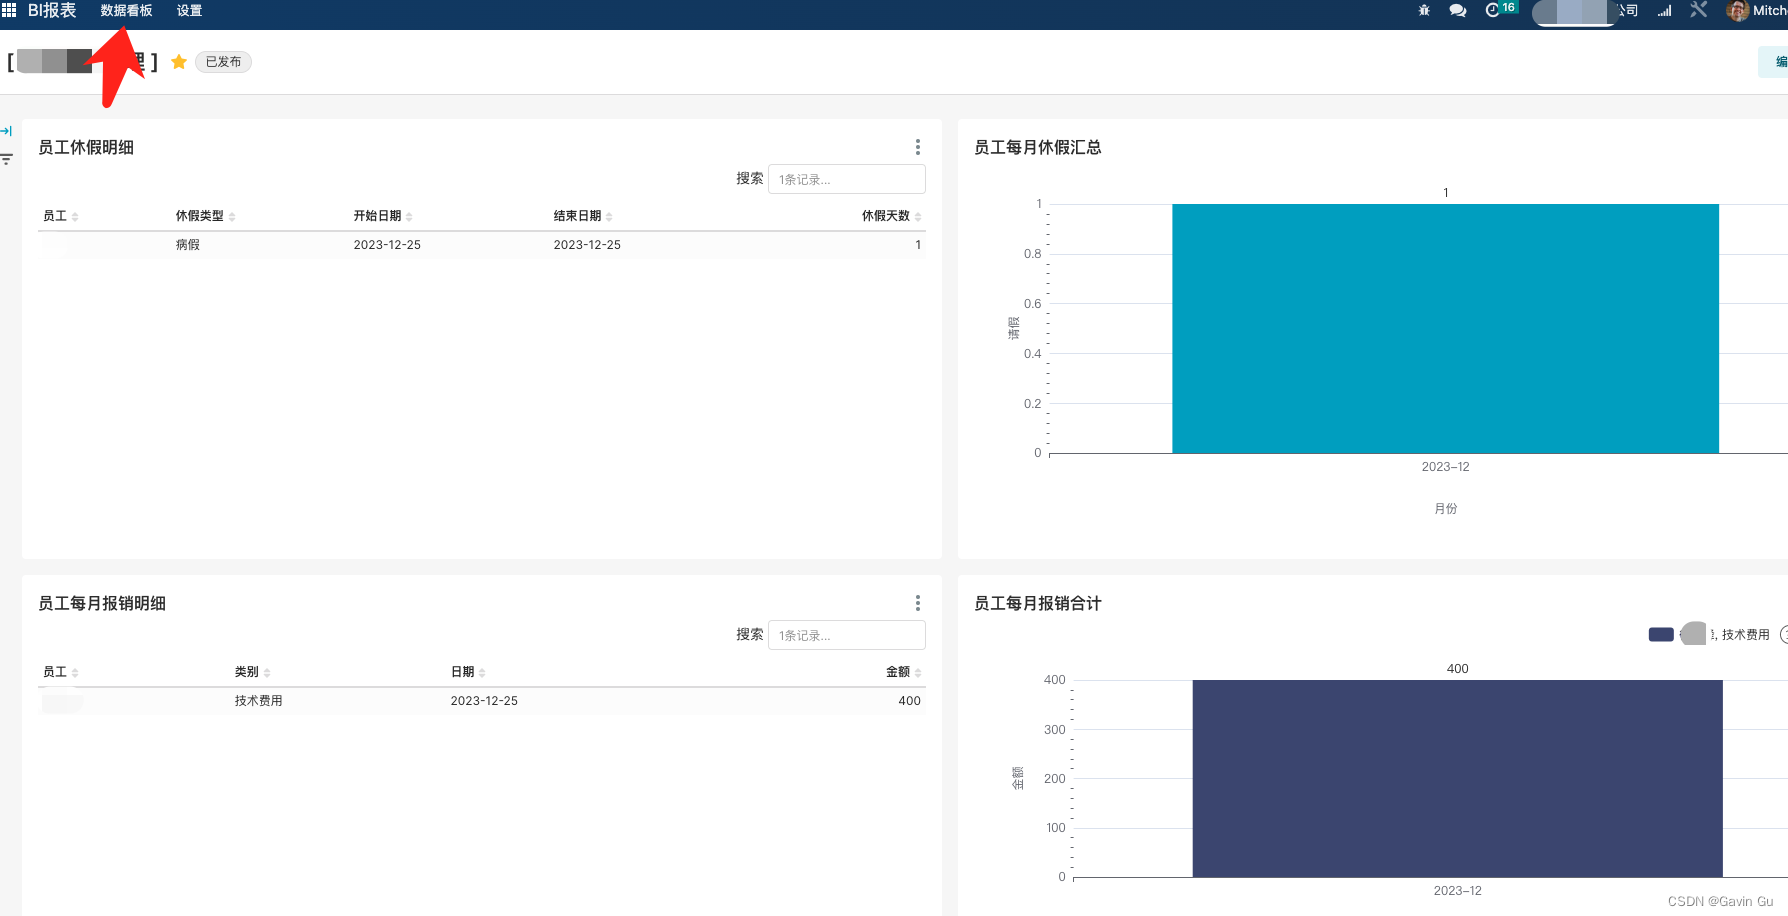This screenshot has height=916, width=1788.
Task: Expand the side panel arrow icon
Action: (x=6, y=131)
